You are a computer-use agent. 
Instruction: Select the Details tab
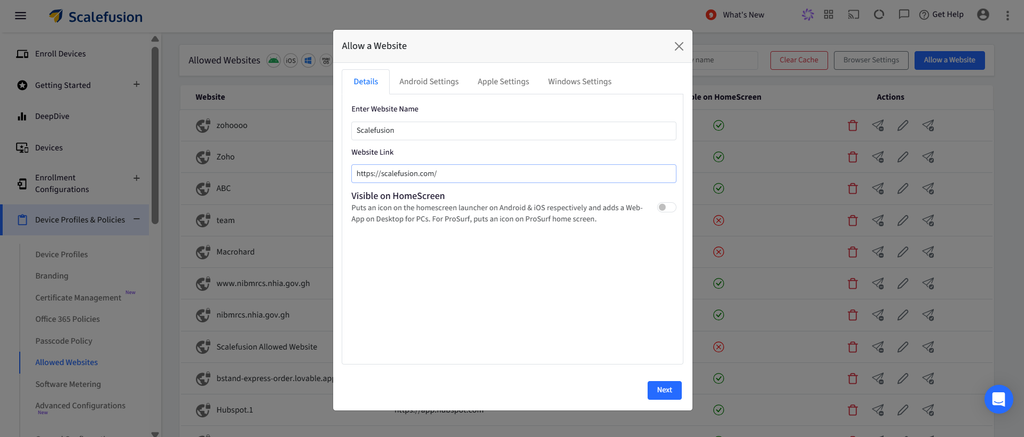366,82
